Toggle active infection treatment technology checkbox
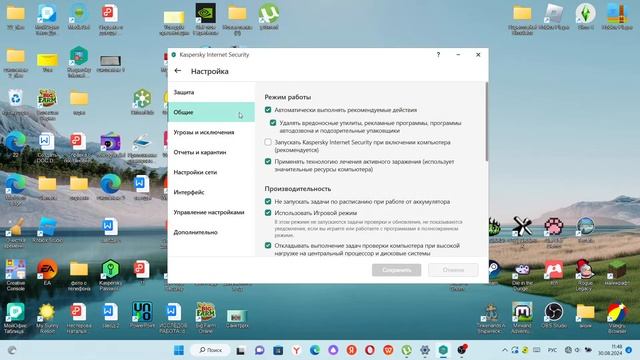The height and width of the screenshot is (360, 640). [268, 161]
